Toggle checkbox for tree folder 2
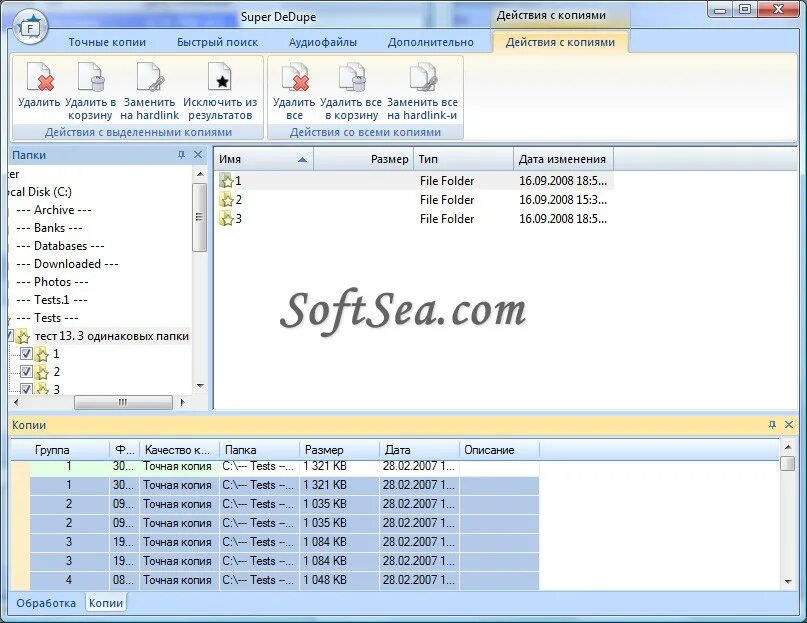The width and height of the screenshot is (807, 623). [x=26, y=372]
